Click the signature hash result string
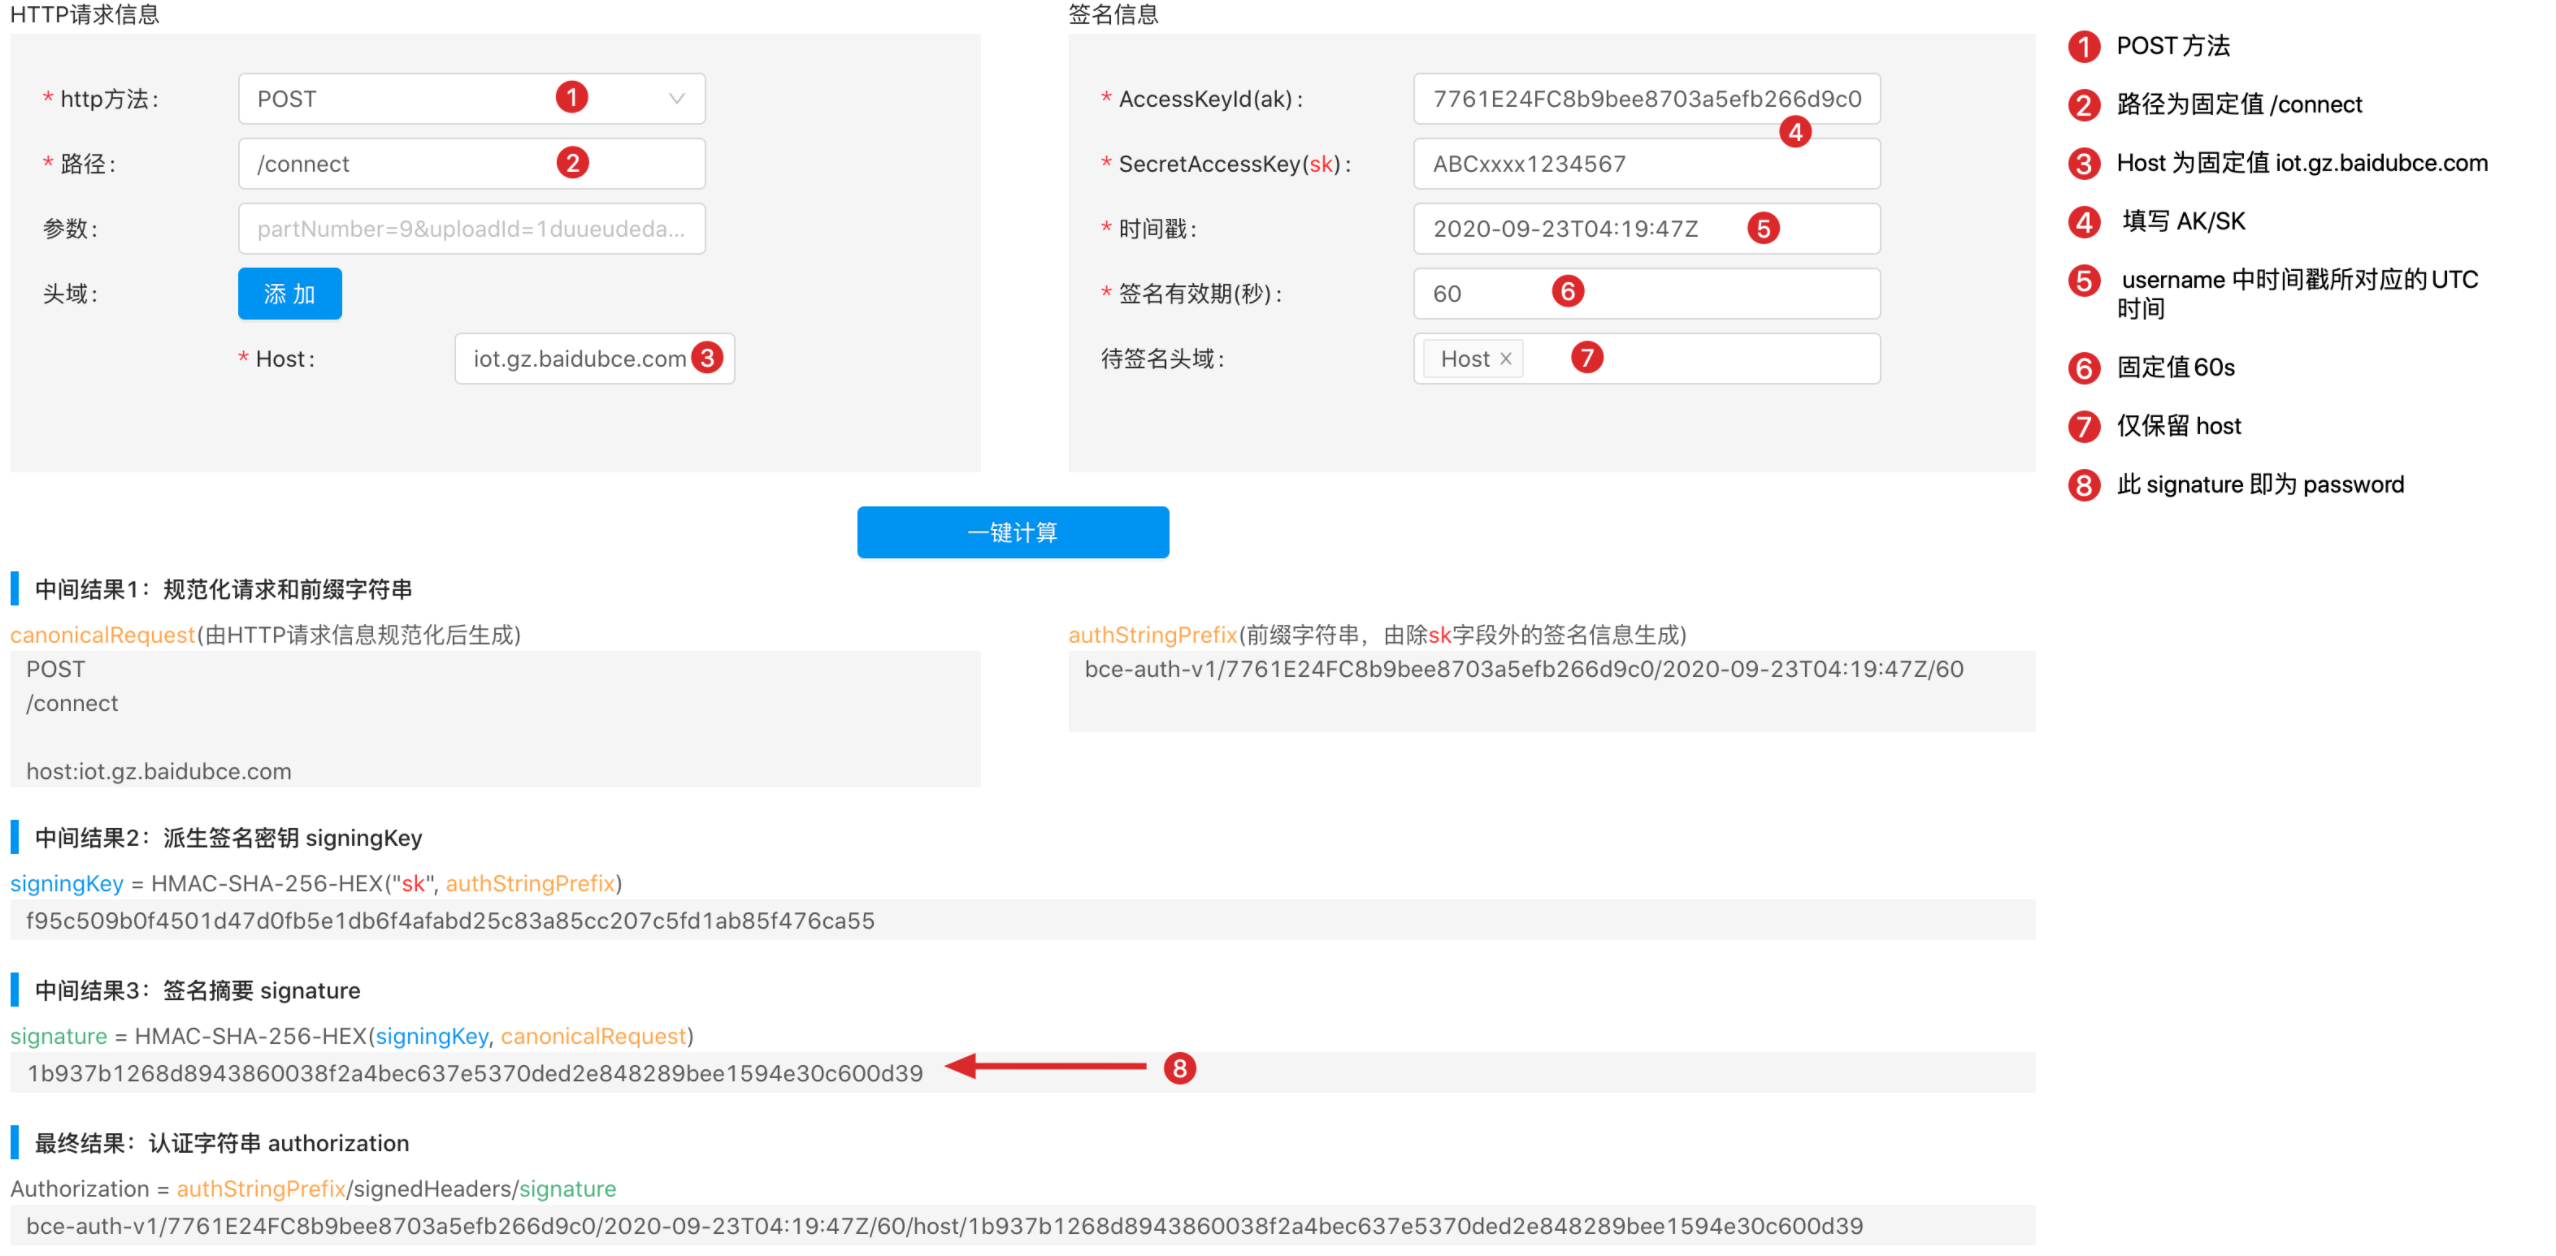This screenshot has height=1256, width=2556. pos(475,1073)
